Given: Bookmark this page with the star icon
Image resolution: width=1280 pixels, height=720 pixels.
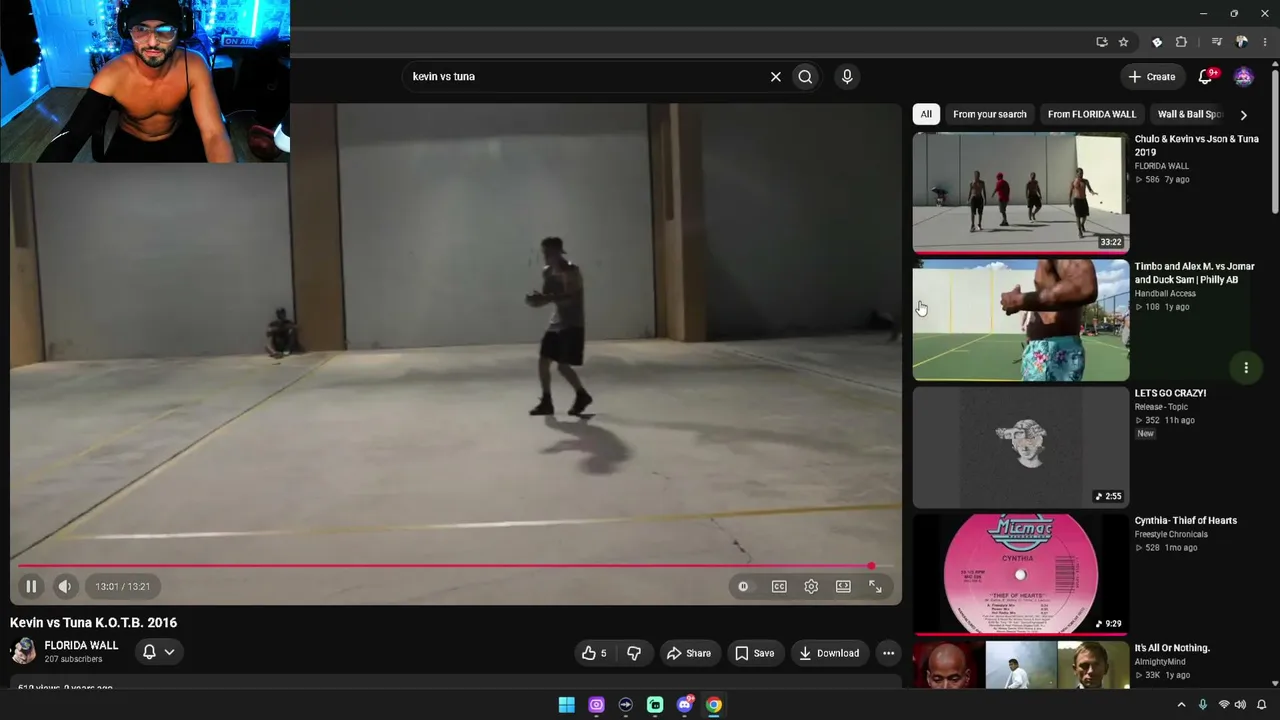Looking at the screenshot, I should [1123, 42].
